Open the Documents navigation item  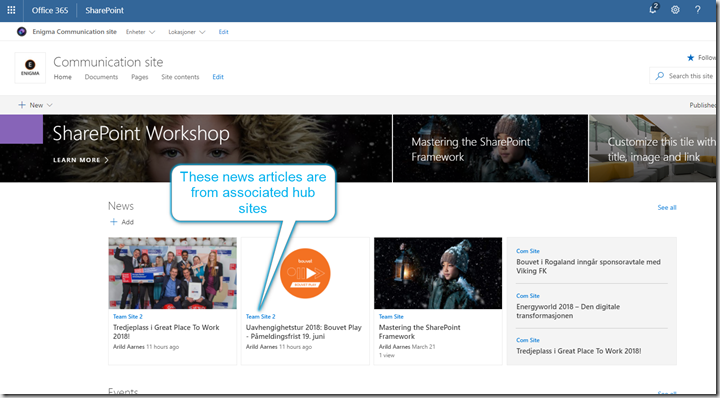(x=101, y=77)
